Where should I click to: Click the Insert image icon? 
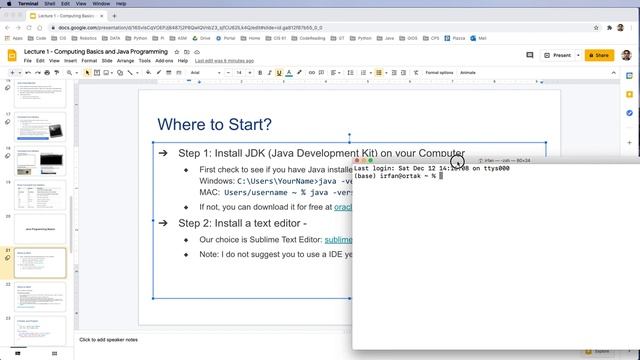(107, 73)
